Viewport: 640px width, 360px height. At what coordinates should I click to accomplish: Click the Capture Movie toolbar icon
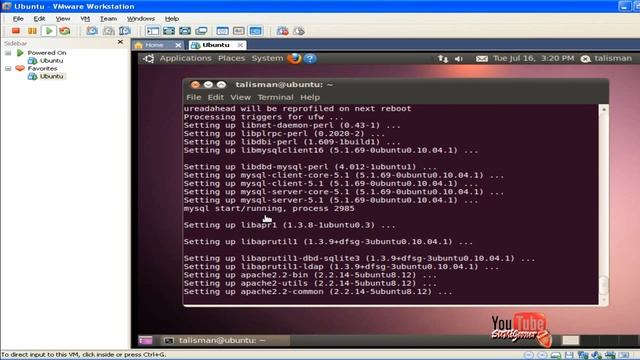[282, 31]
